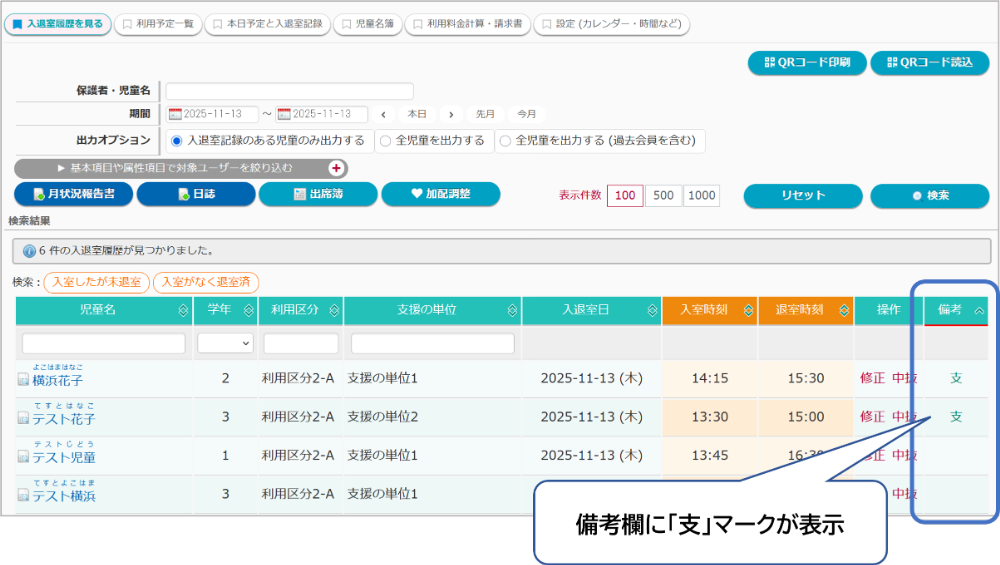The width and height of the screenshot is (1000, 565).
Task: Go to previous day with left arrow
Action: [x=385, y=115]
